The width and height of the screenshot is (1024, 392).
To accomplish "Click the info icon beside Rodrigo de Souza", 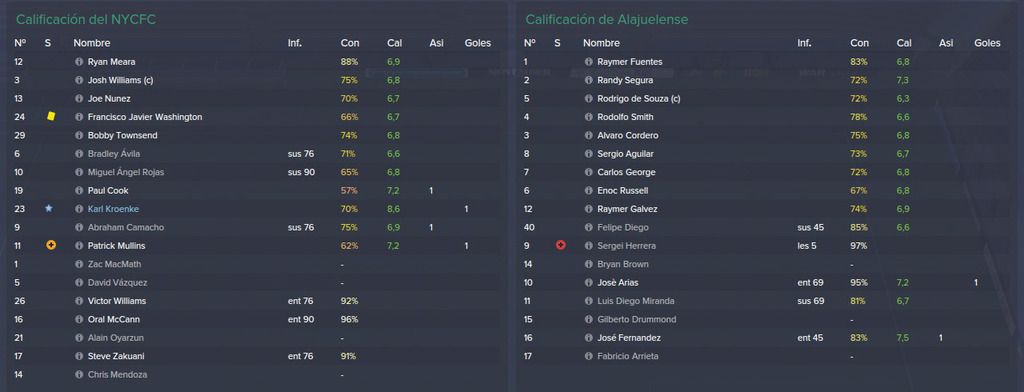I will [588, 99].
